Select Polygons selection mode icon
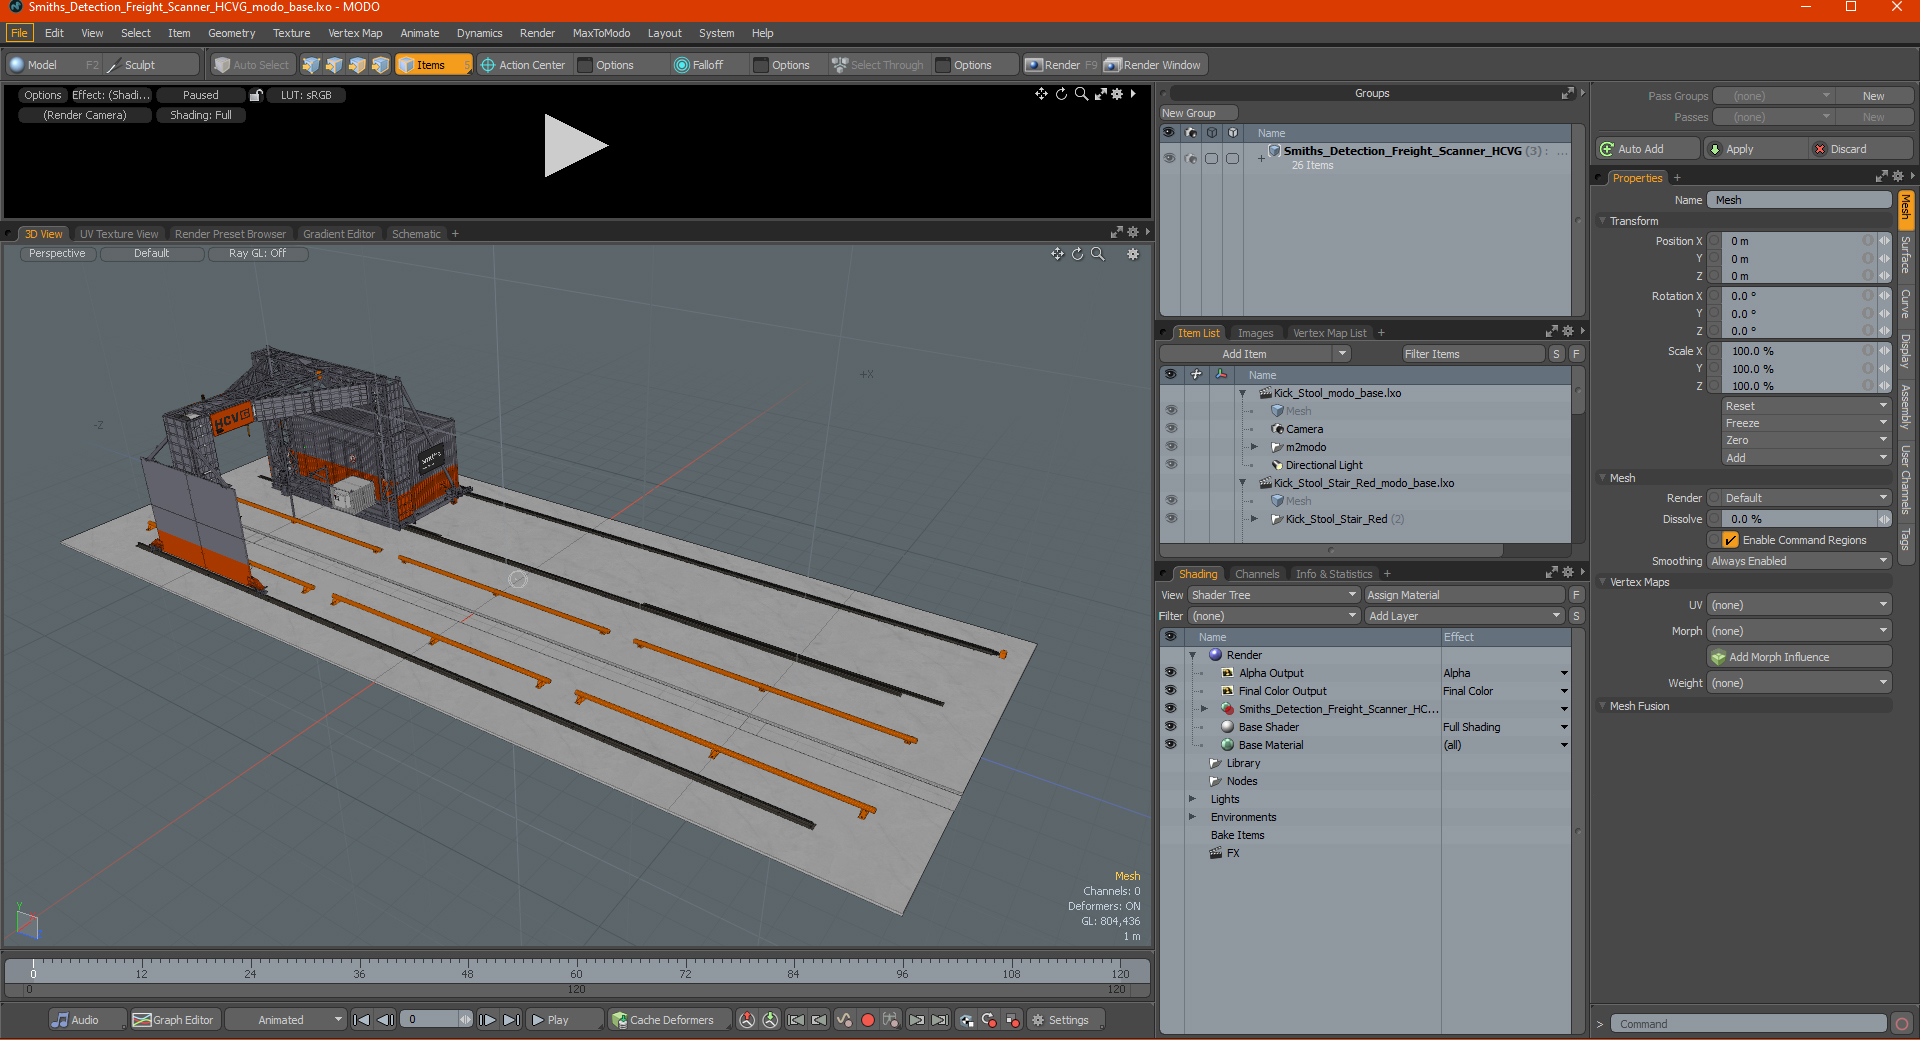Image resolution: width=1920 pixels, height=1040 pixels. pos(357,65)
